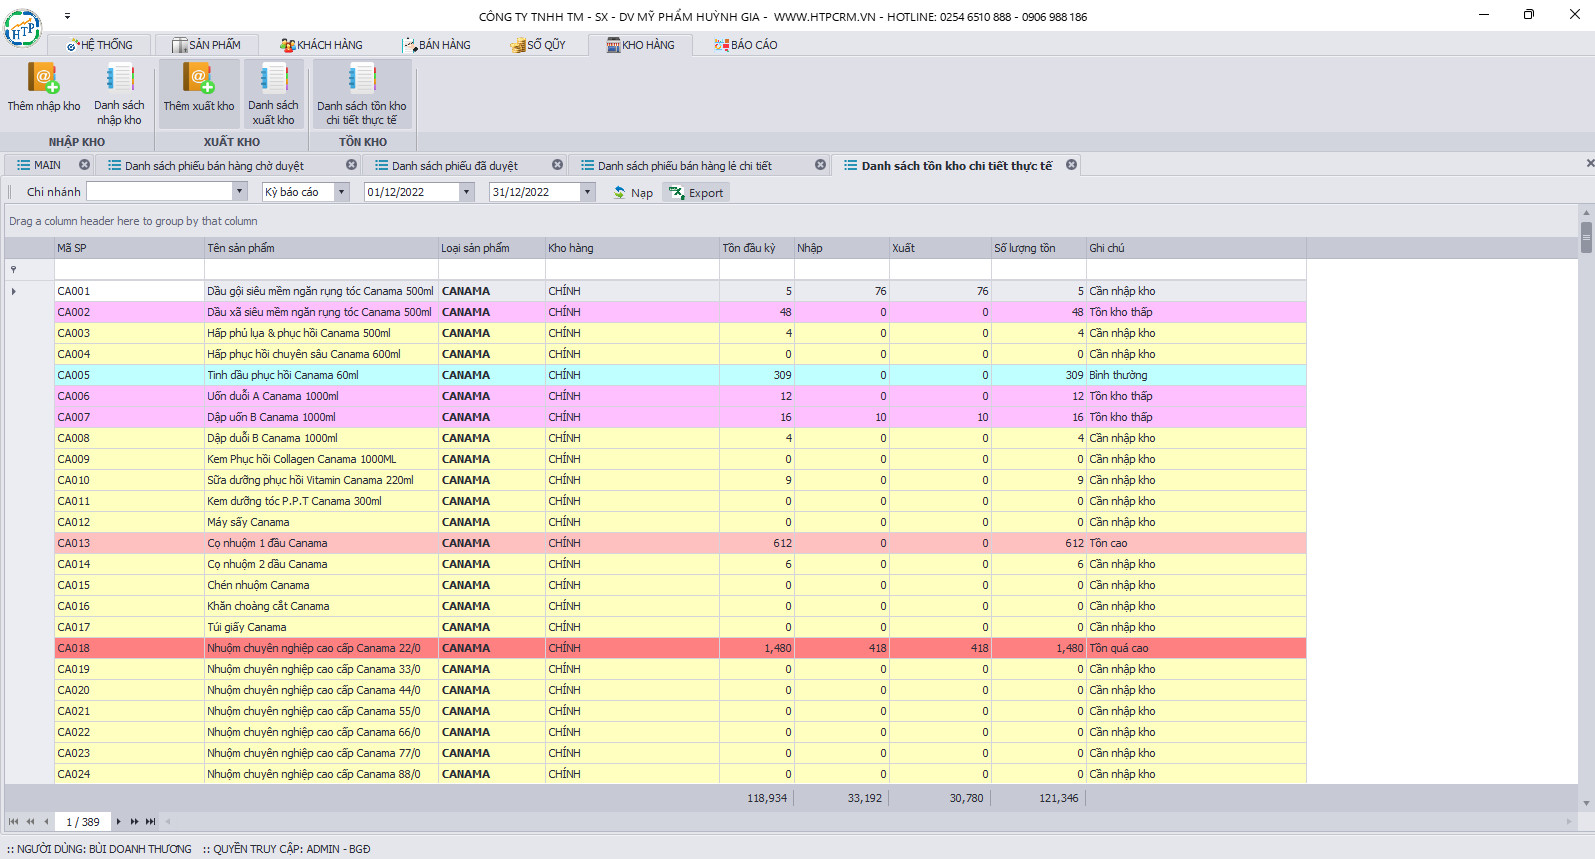1595x859 pixels.
Task: Switch to Danh sách phiếu bán hàng lẻ chi tiết tab
Action: pyautogui.click(x=685, y=165)
